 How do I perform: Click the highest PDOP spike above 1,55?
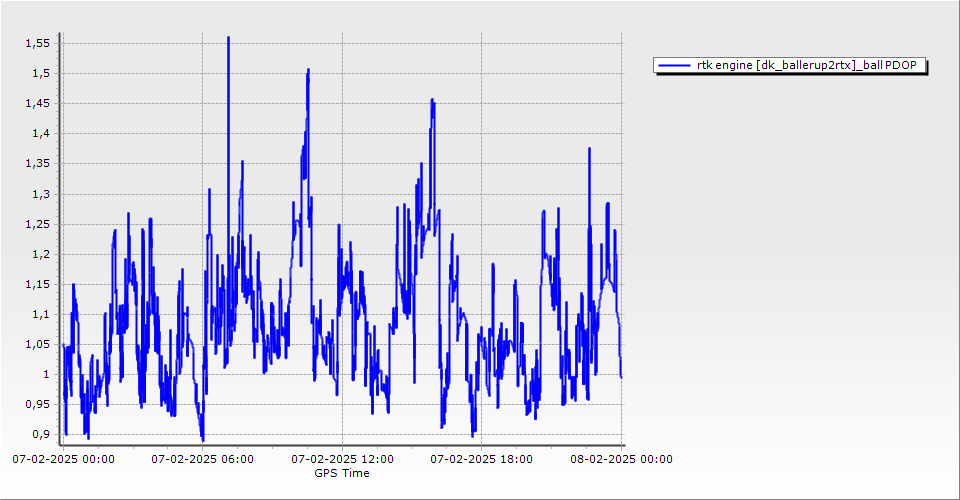pyautogui.click(x=228, y=38)
